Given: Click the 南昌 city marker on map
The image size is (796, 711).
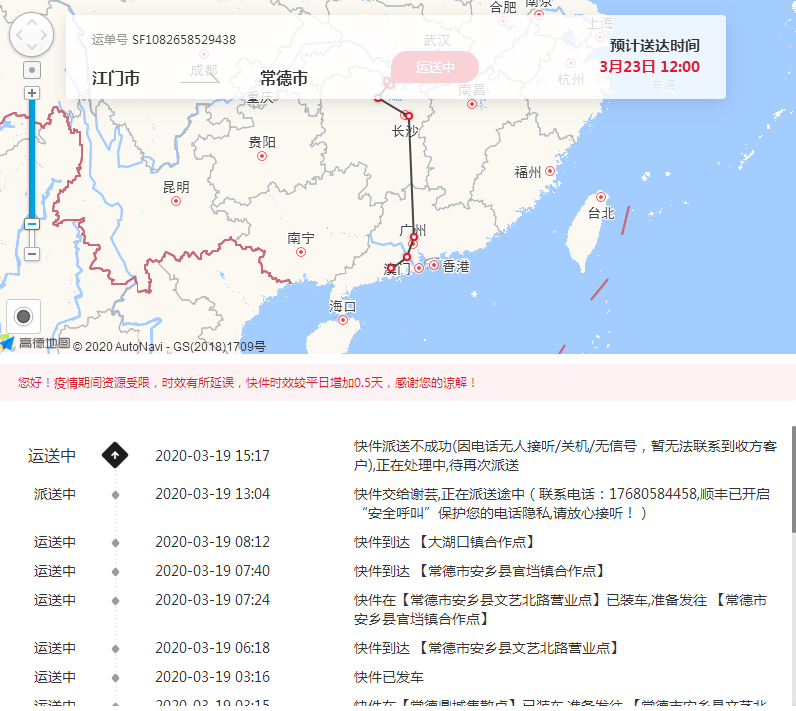Looking at the screenshot, I should coord(472,104).
